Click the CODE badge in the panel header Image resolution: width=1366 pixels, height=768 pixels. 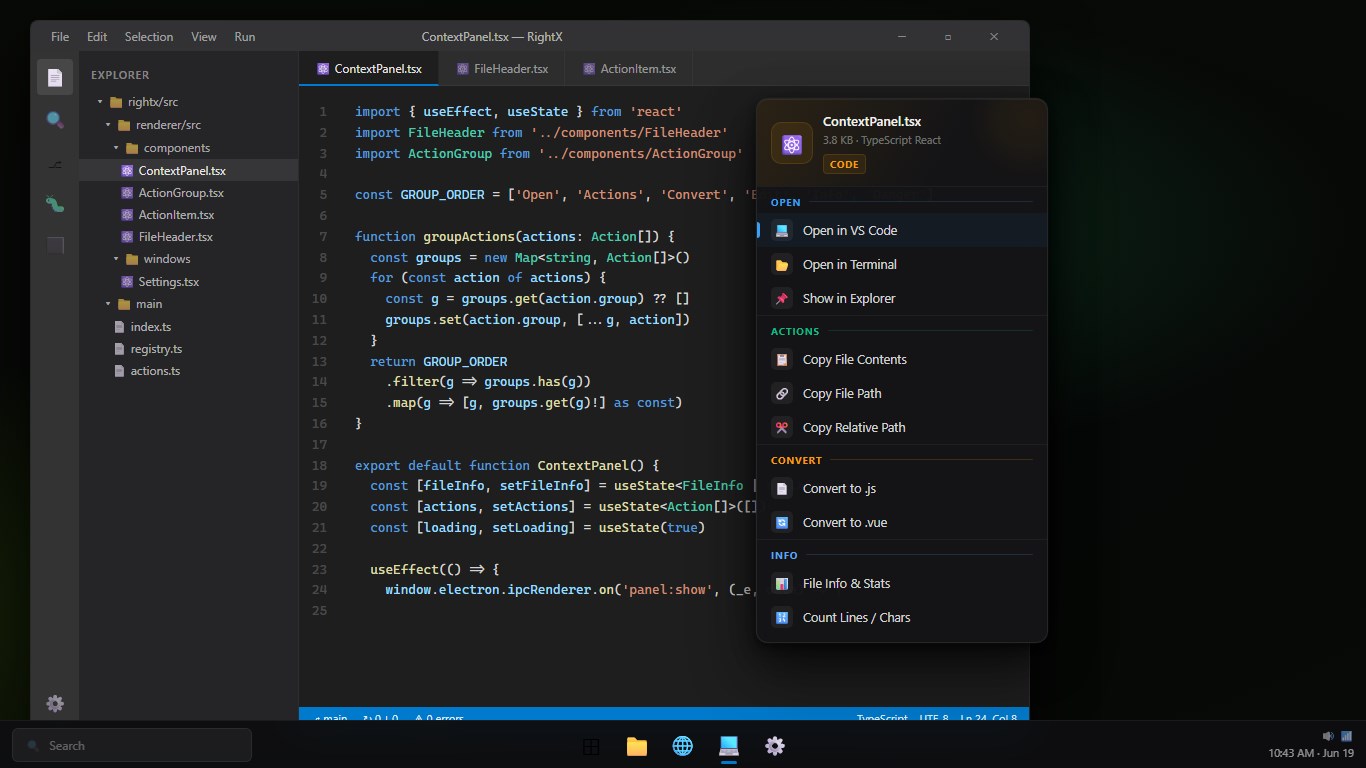[x=844, y=164]
